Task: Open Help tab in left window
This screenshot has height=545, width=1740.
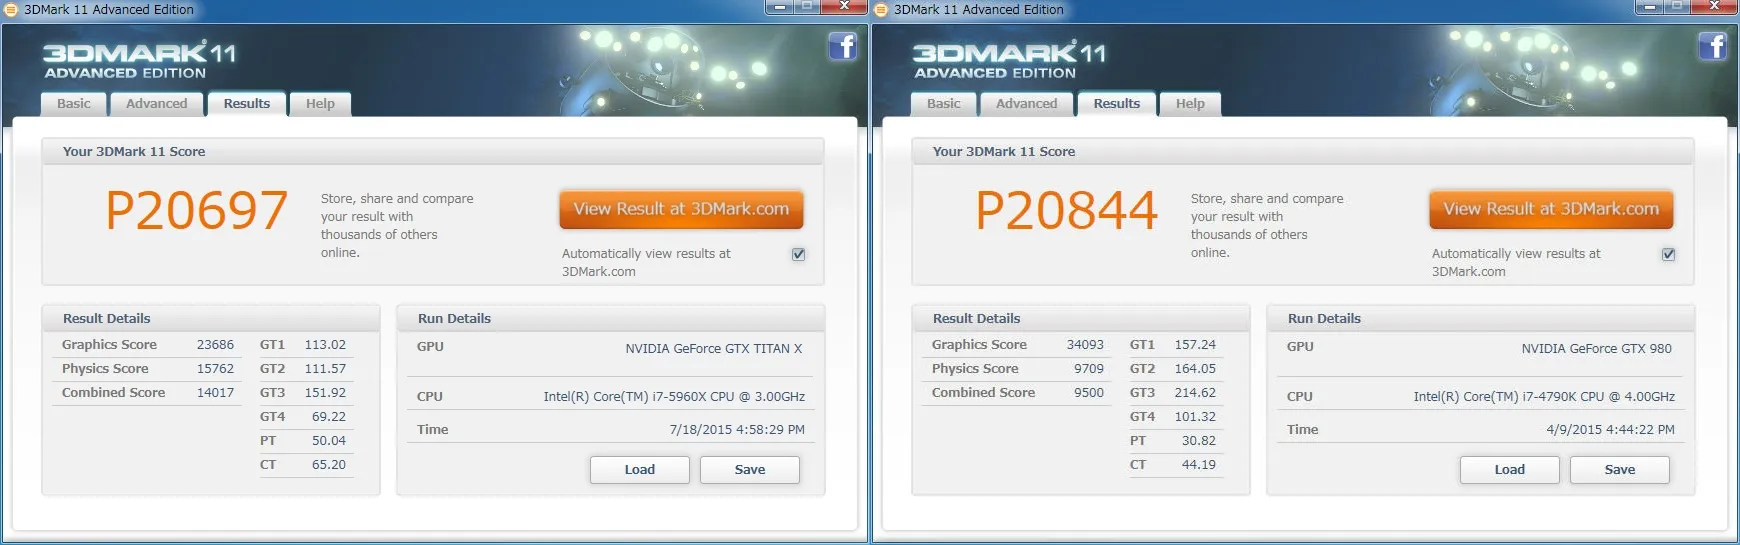Action: [320, 104]
